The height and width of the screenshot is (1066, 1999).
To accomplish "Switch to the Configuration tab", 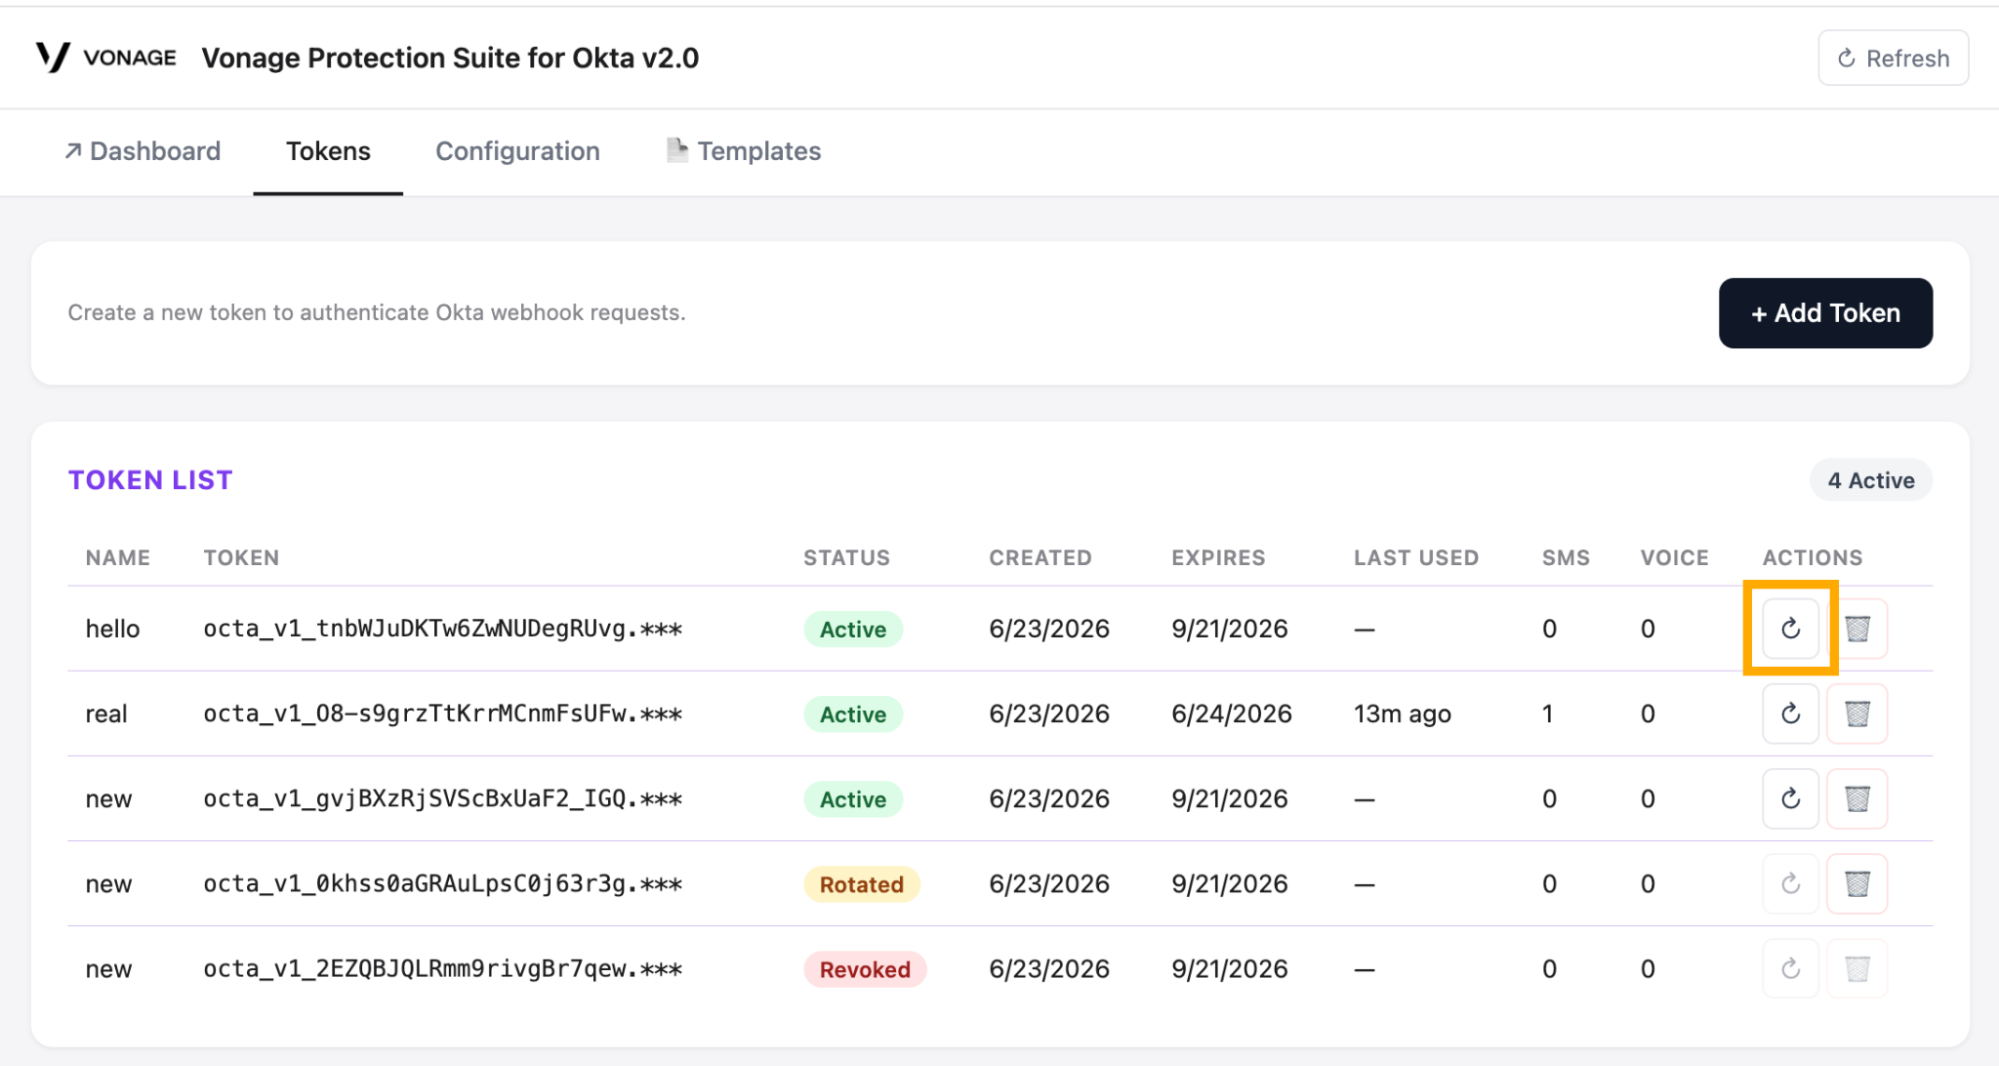I will click(x=517, y=151).
